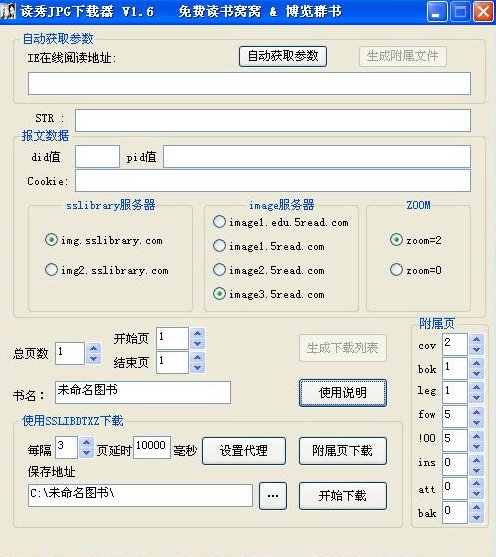Increase att value up arrow
The height and width of the screenshot is (557, 496).
[x=476, y=484]
